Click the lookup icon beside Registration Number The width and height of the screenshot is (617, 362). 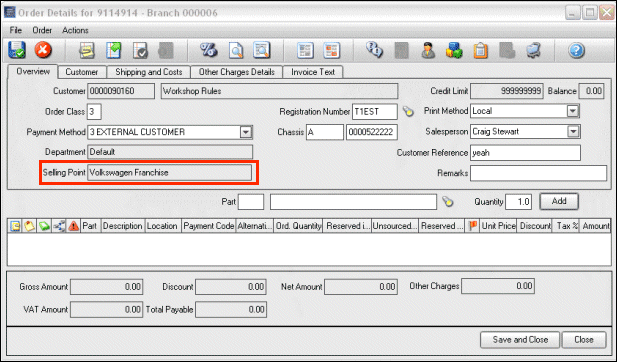click(408, 112)
